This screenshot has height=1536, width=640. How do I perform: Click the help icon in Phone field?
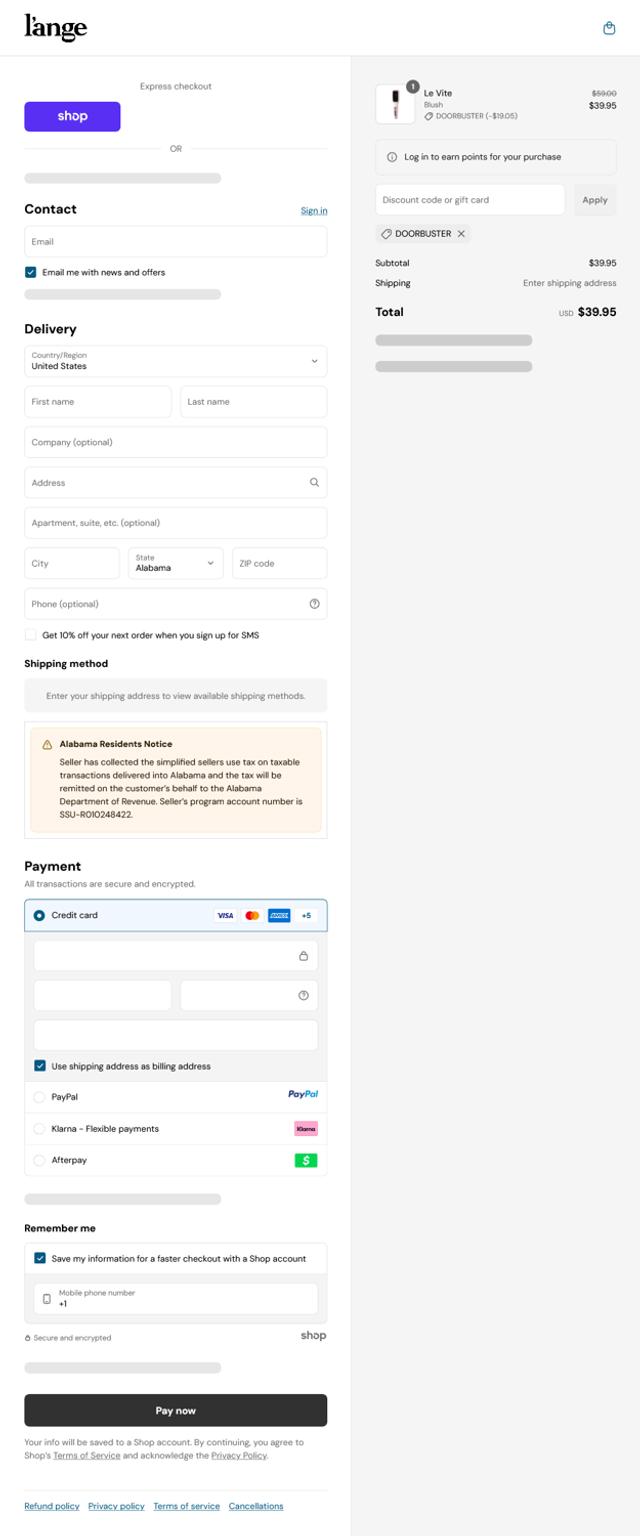coord(314,603)
